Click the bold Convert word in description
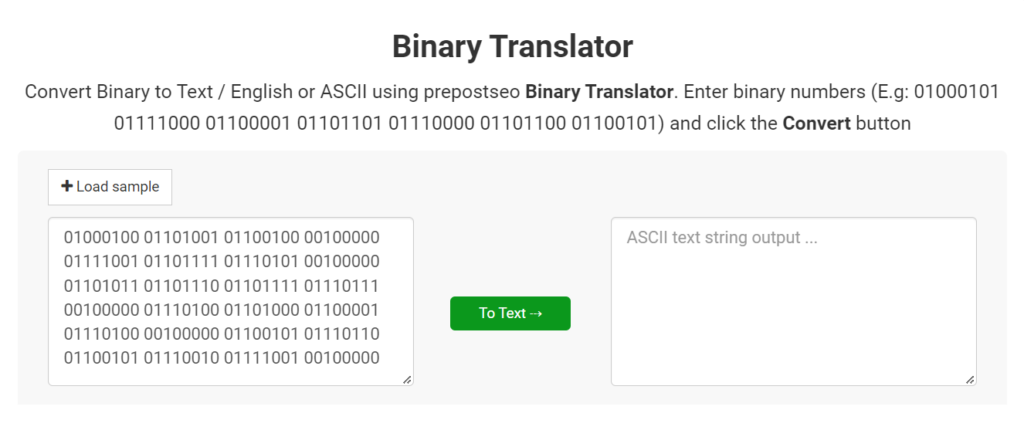Viewport: 1024px width, 437px height. coord(816,125)
